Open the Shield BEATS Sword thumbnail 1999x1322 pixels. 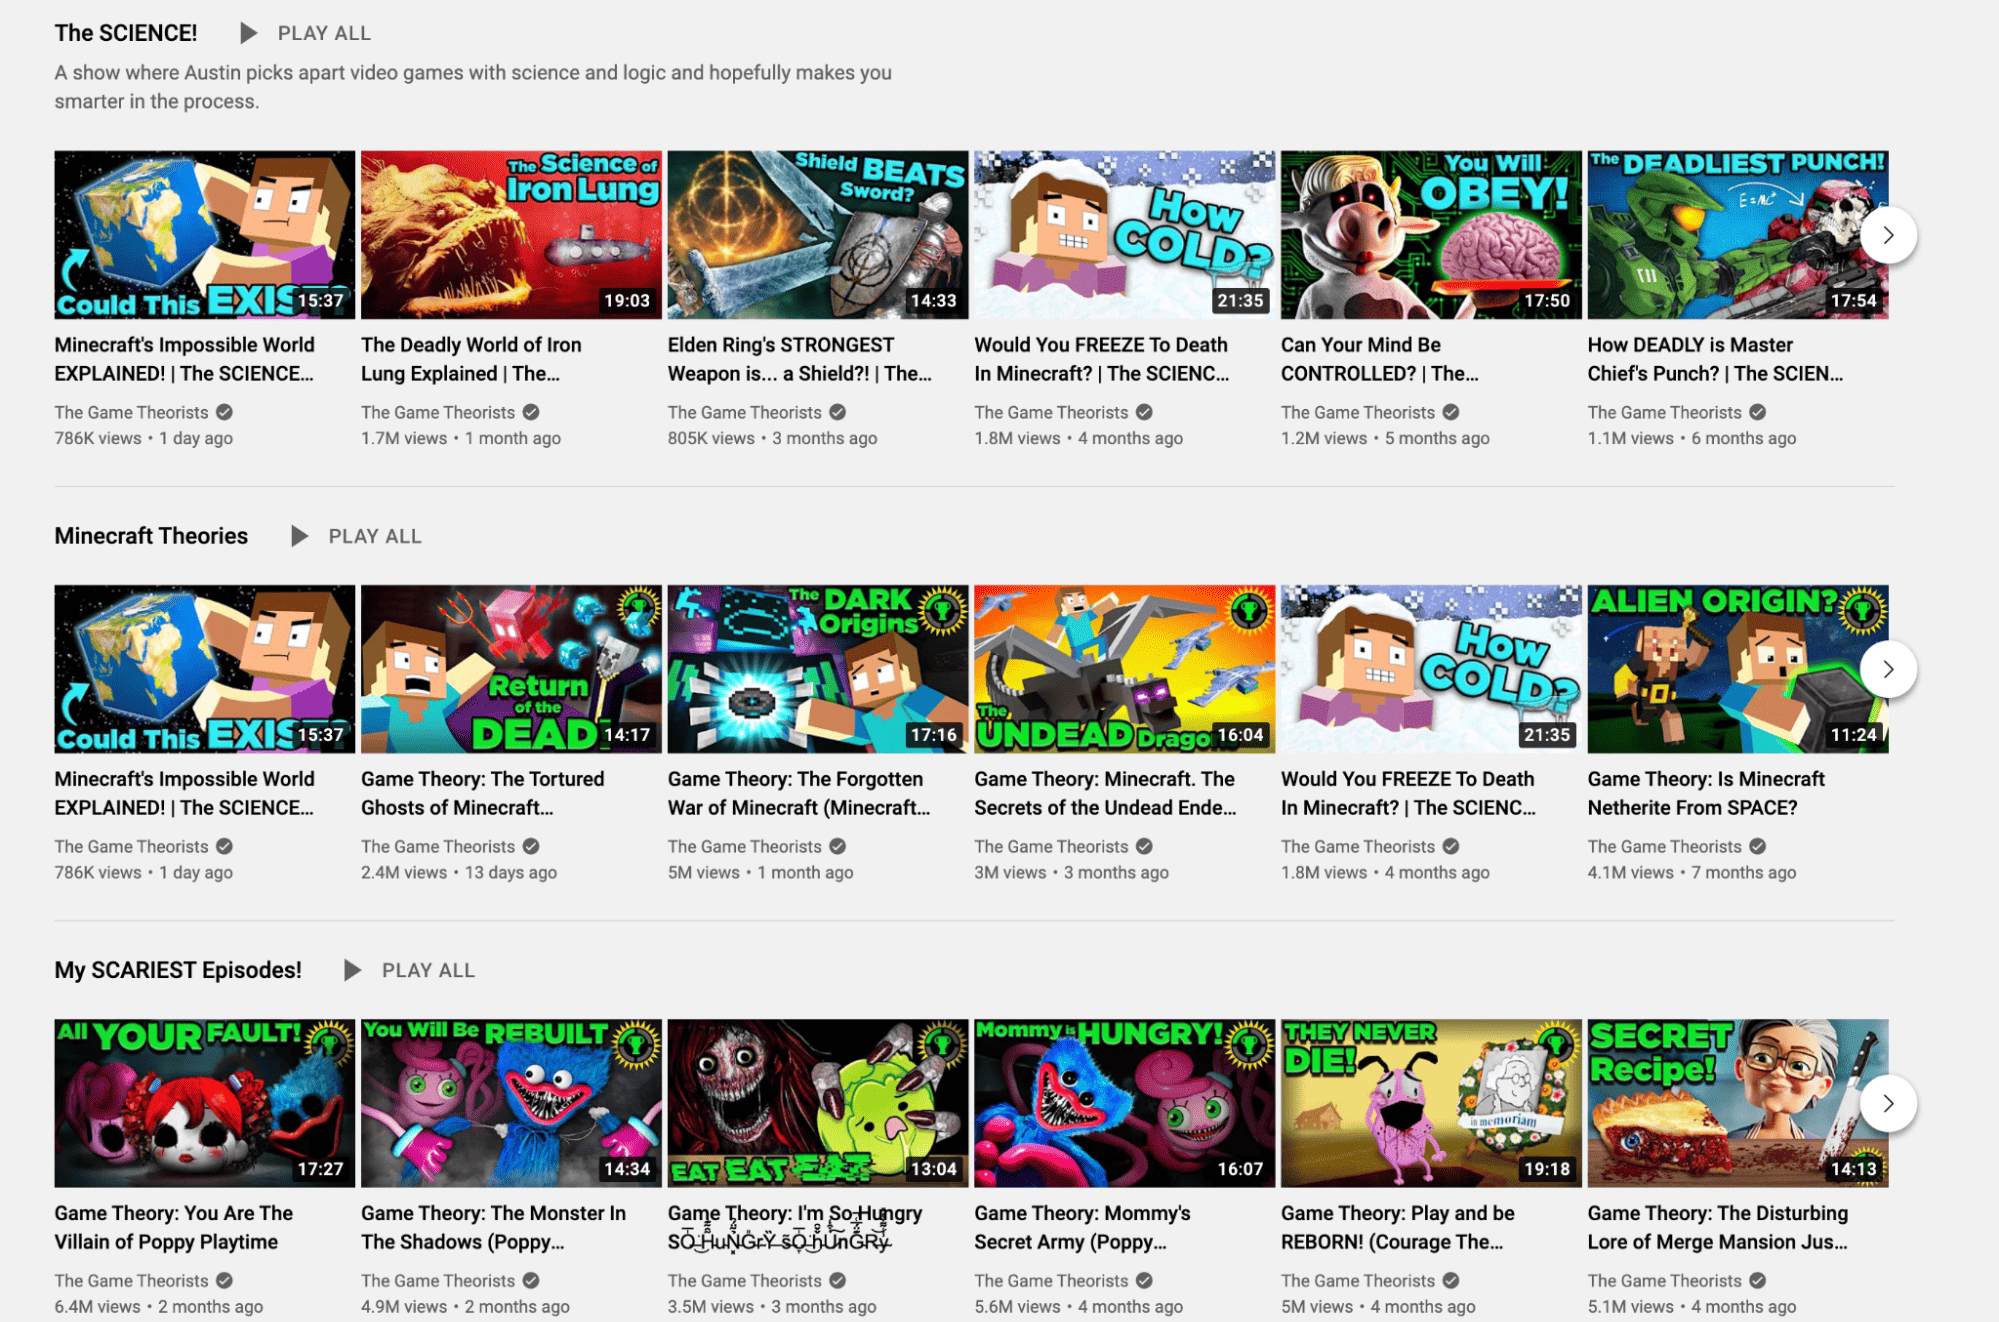coord(818,235)
